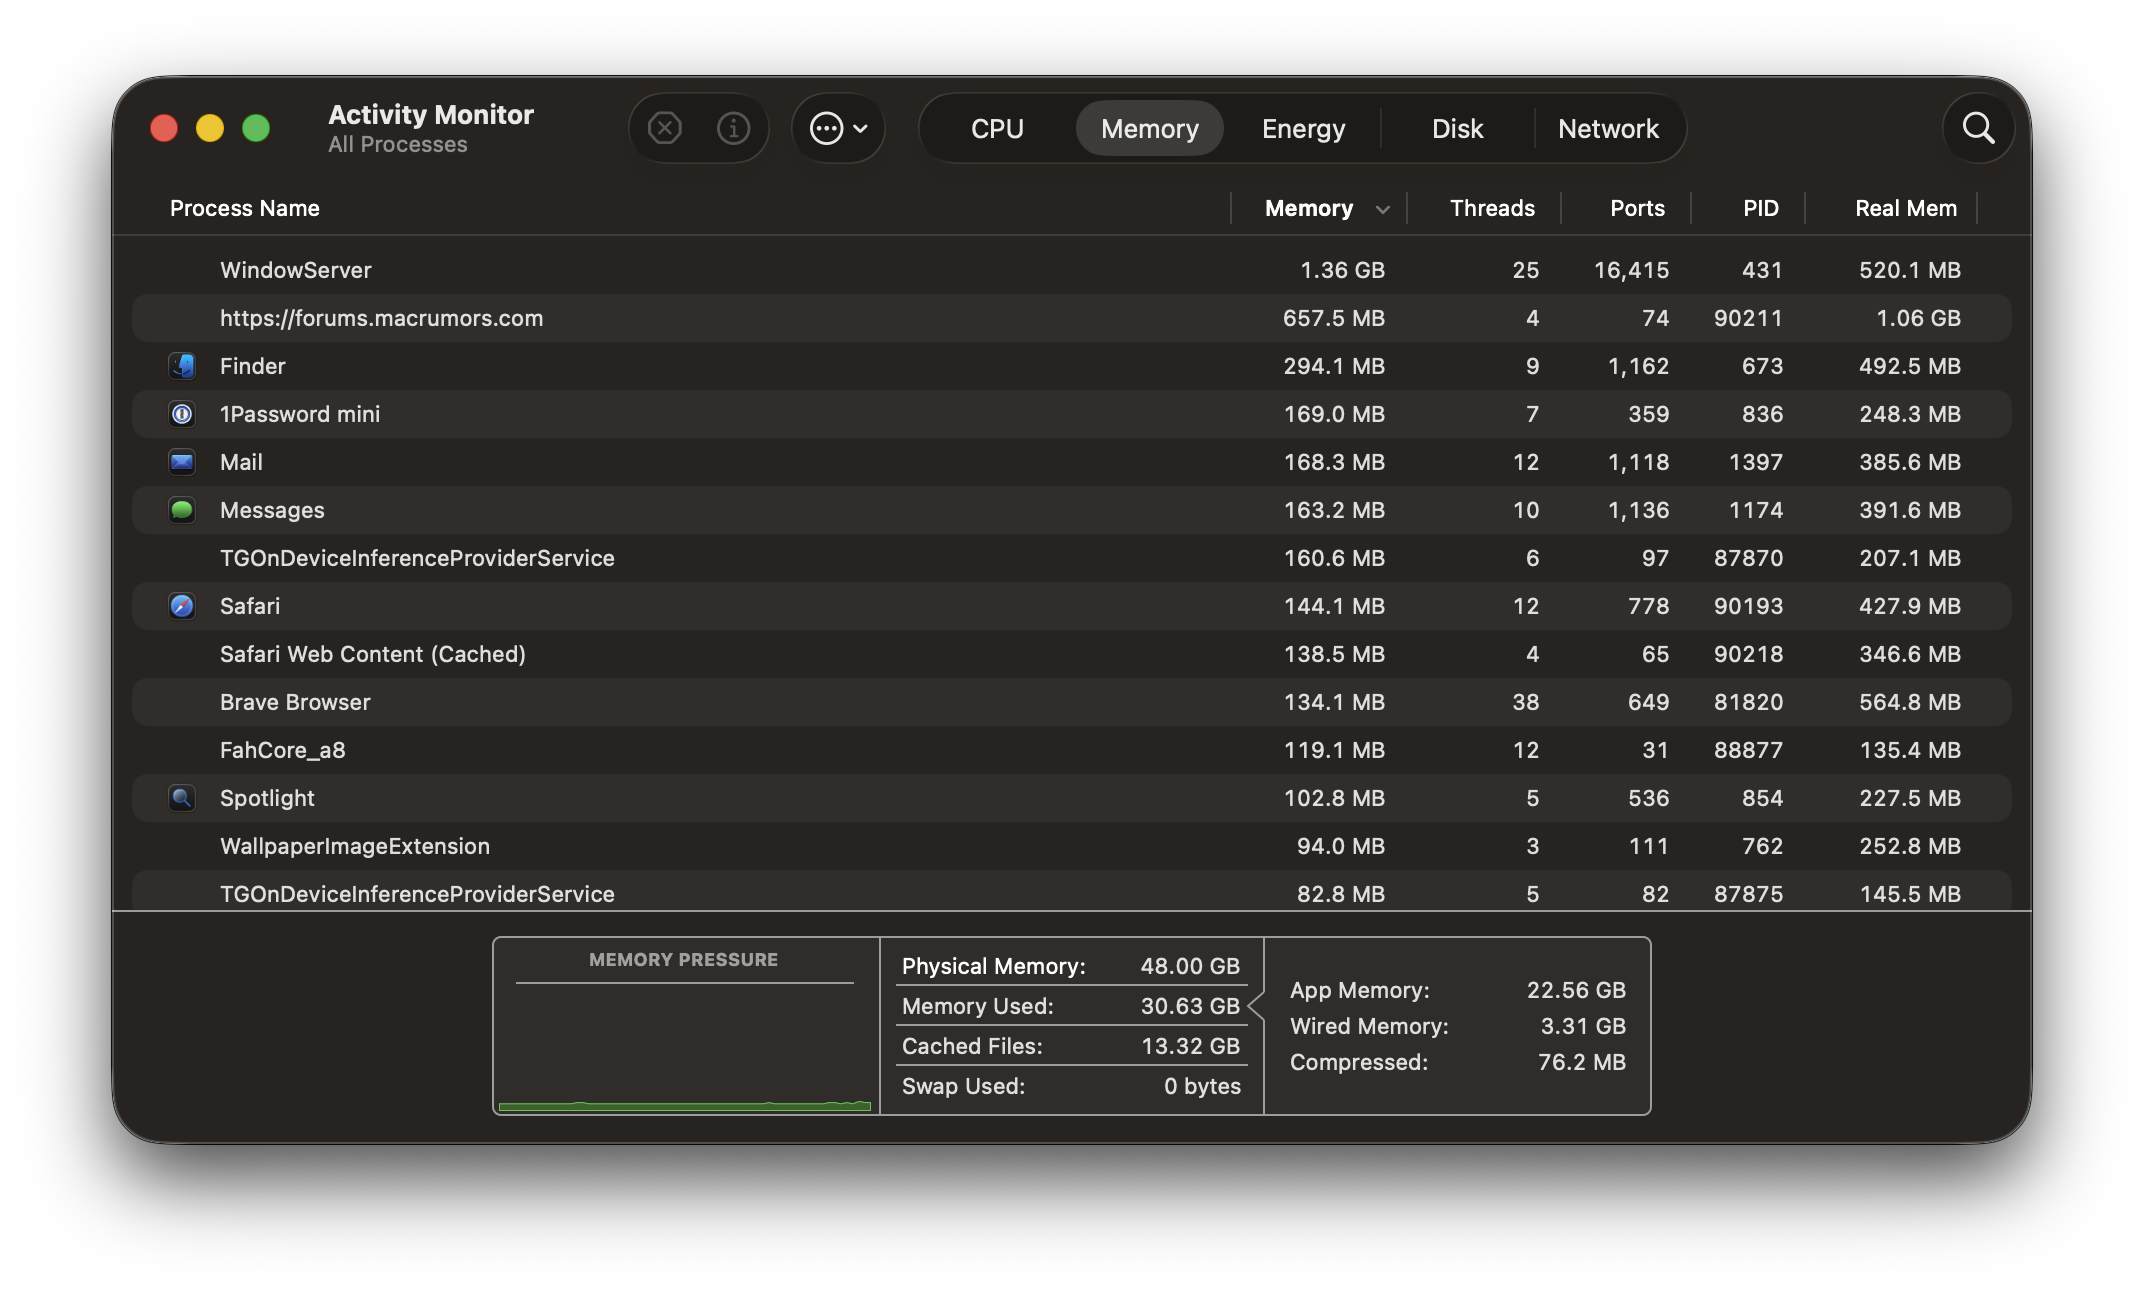Click the macrumors Real Mem 1.06 GB
This screenshot has height=1292, width=2144.
coord(1918,318)
